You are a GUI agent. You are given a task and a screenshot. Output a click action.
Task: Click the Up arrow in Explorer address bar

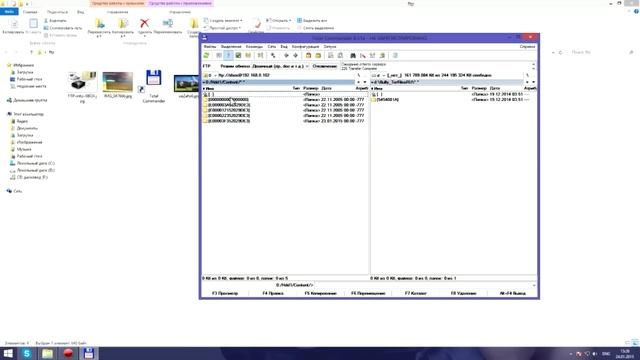(31, 52)
